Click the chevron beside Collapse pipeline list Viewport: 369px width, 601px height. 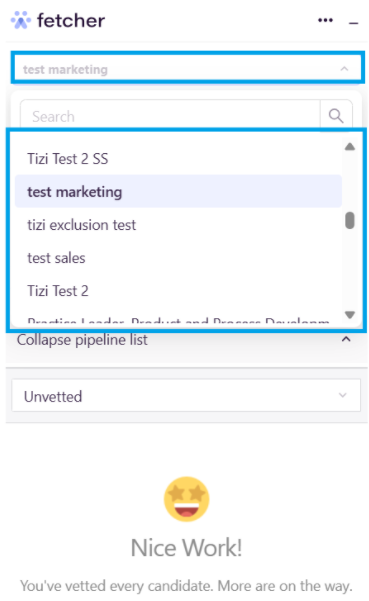[346, 339]
